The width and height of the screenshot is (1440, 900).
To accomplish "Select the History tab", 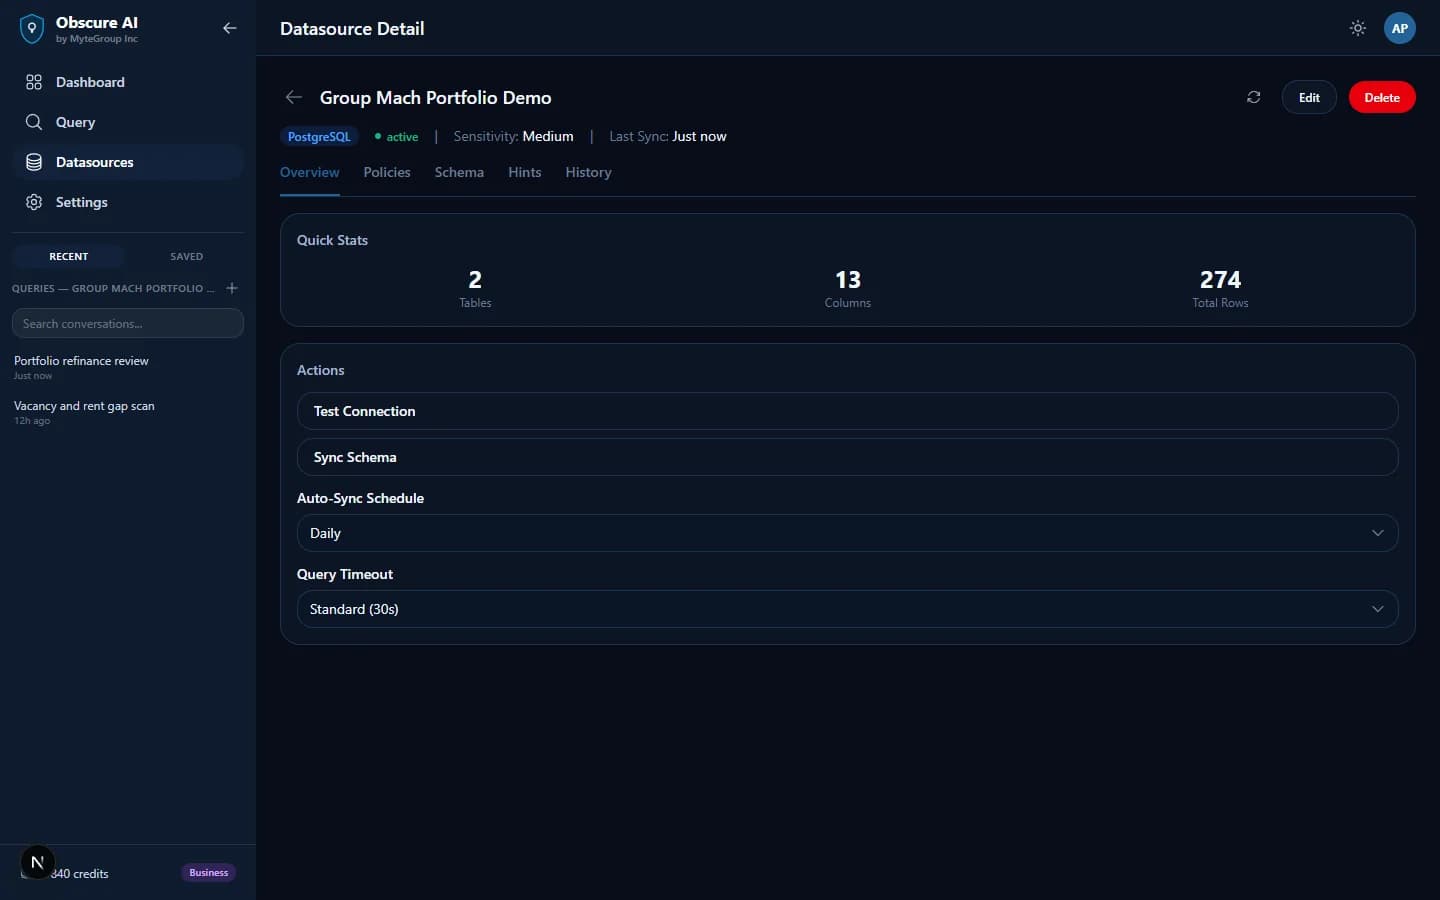I will (x=588, y=172).
